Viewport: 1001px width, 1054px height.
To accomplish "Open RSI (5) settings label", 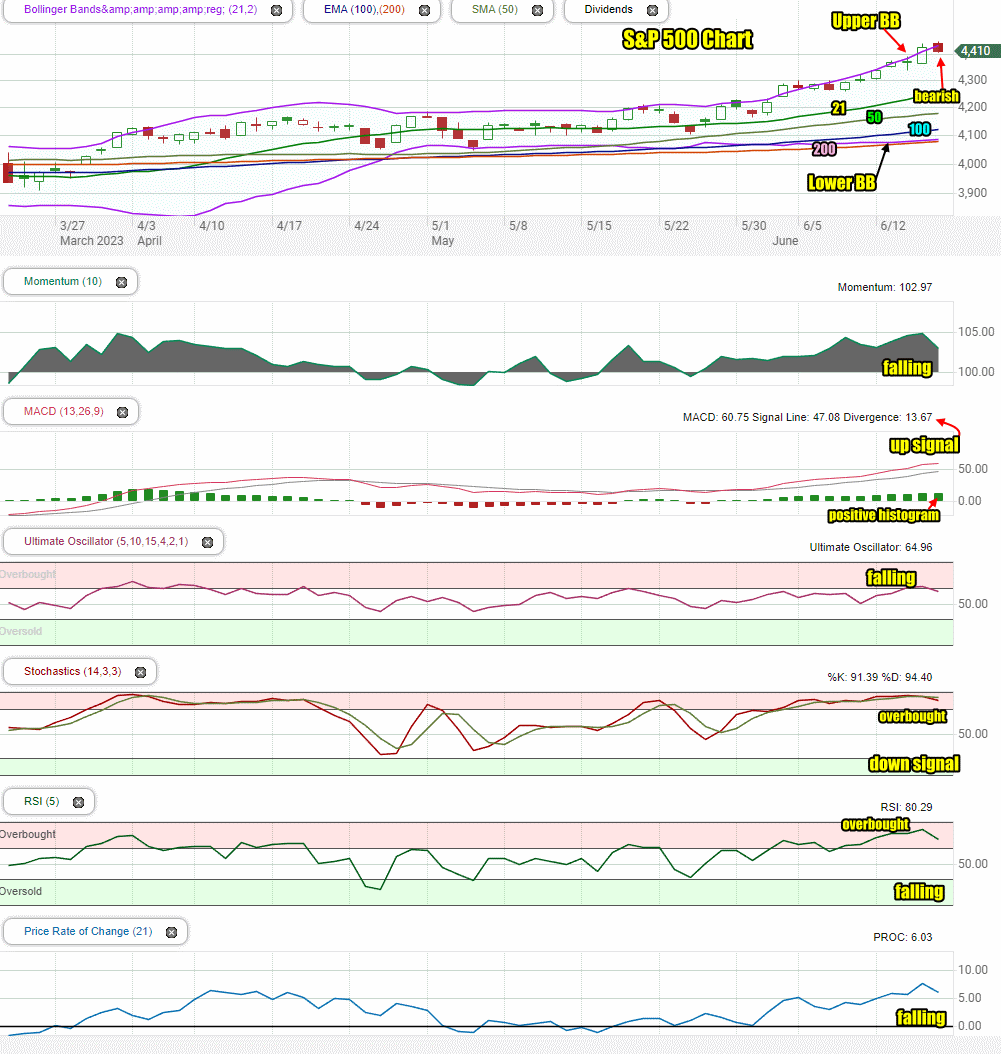I will pyautogui.click(x=41, y=801).
